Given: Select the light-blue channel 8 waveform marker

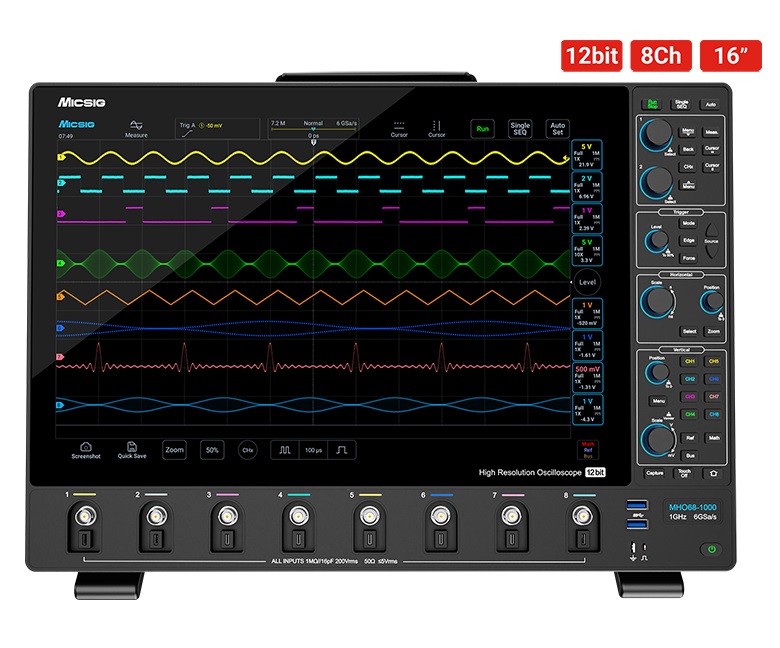Looking at the screenshot, I should 61,405.
